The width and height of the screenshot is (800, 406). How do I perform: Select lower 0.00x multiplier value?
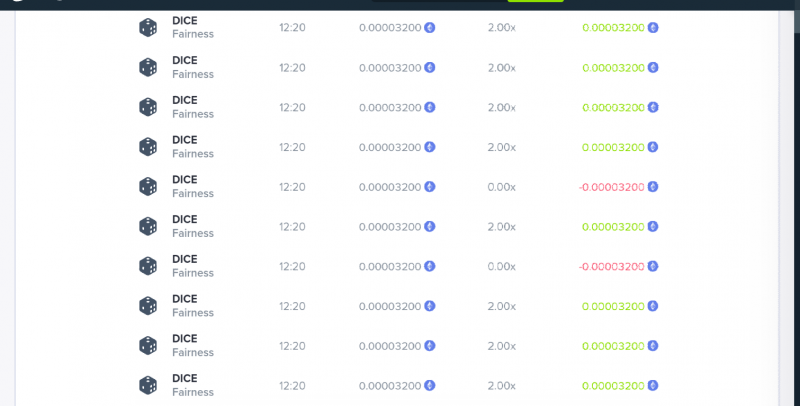502,267
